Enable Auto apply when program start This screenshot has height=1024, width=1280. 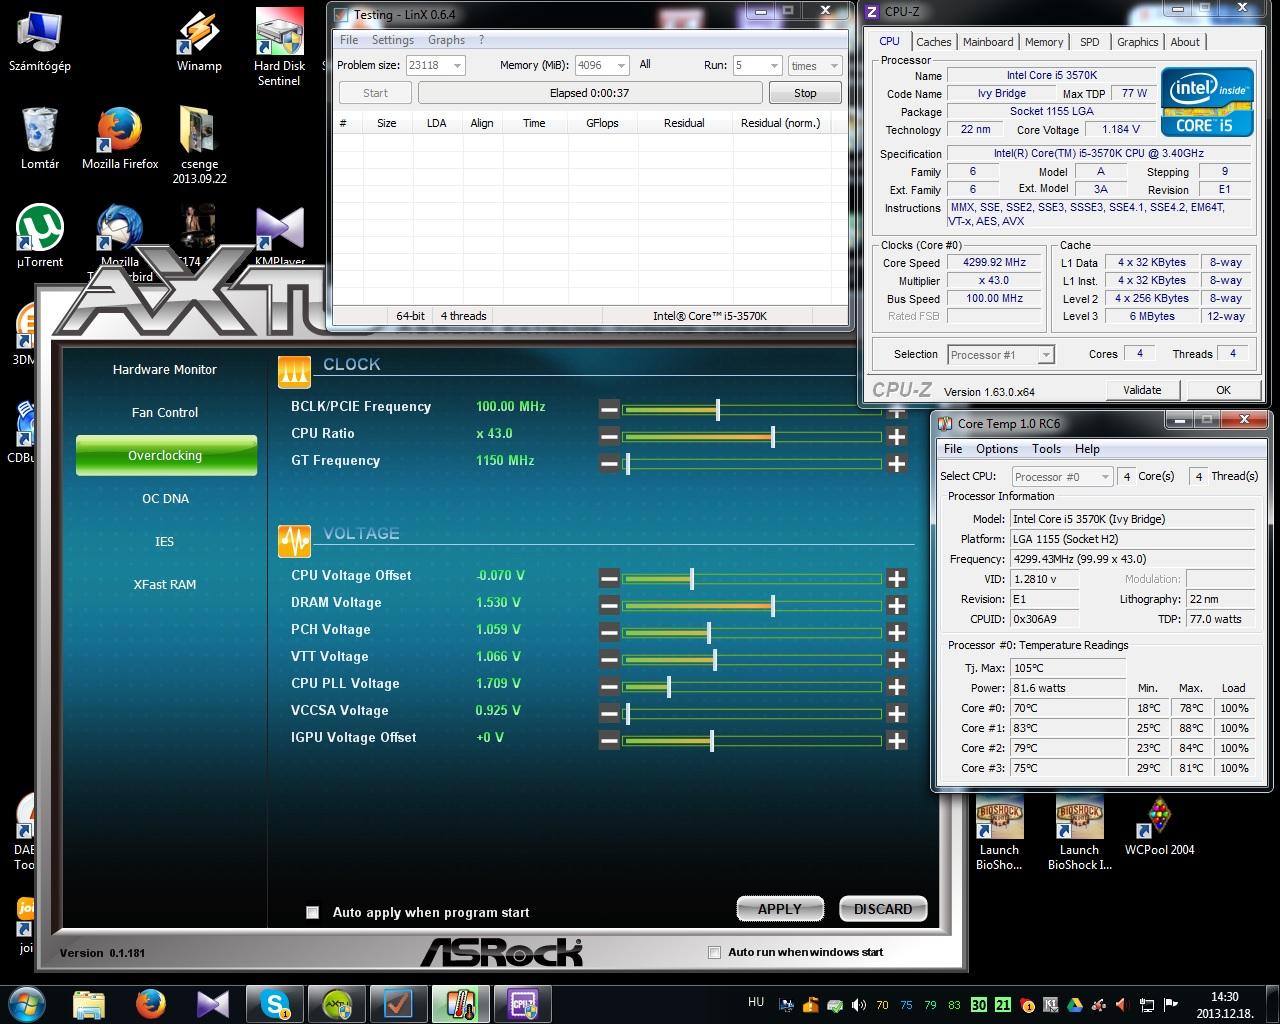[312, 912]
